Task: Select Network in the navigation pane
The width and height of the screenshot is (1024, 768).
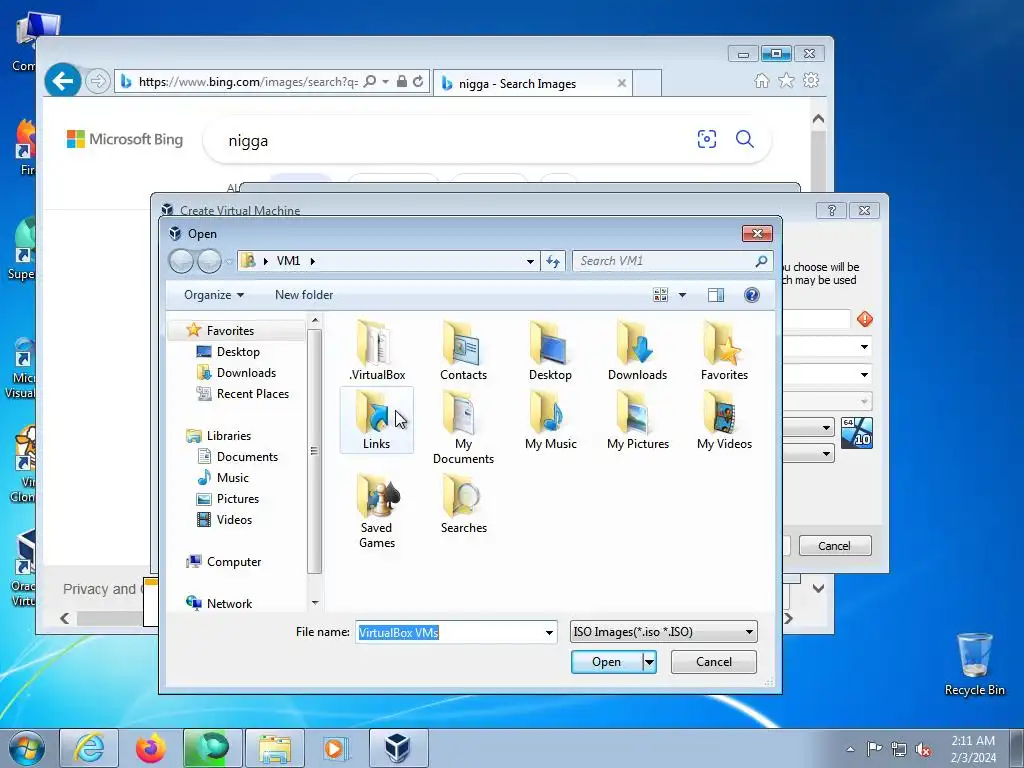Action: (229, 603)
